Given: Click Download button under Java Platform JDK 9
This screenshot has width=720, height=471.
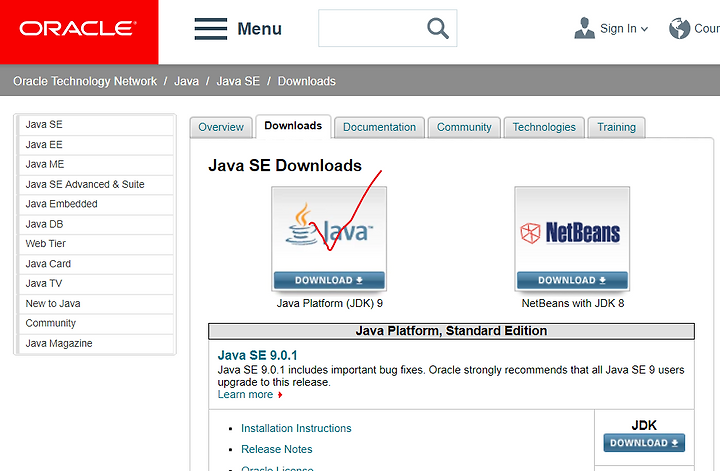Looking at the screenshot, I should click(x=329, y=280).
